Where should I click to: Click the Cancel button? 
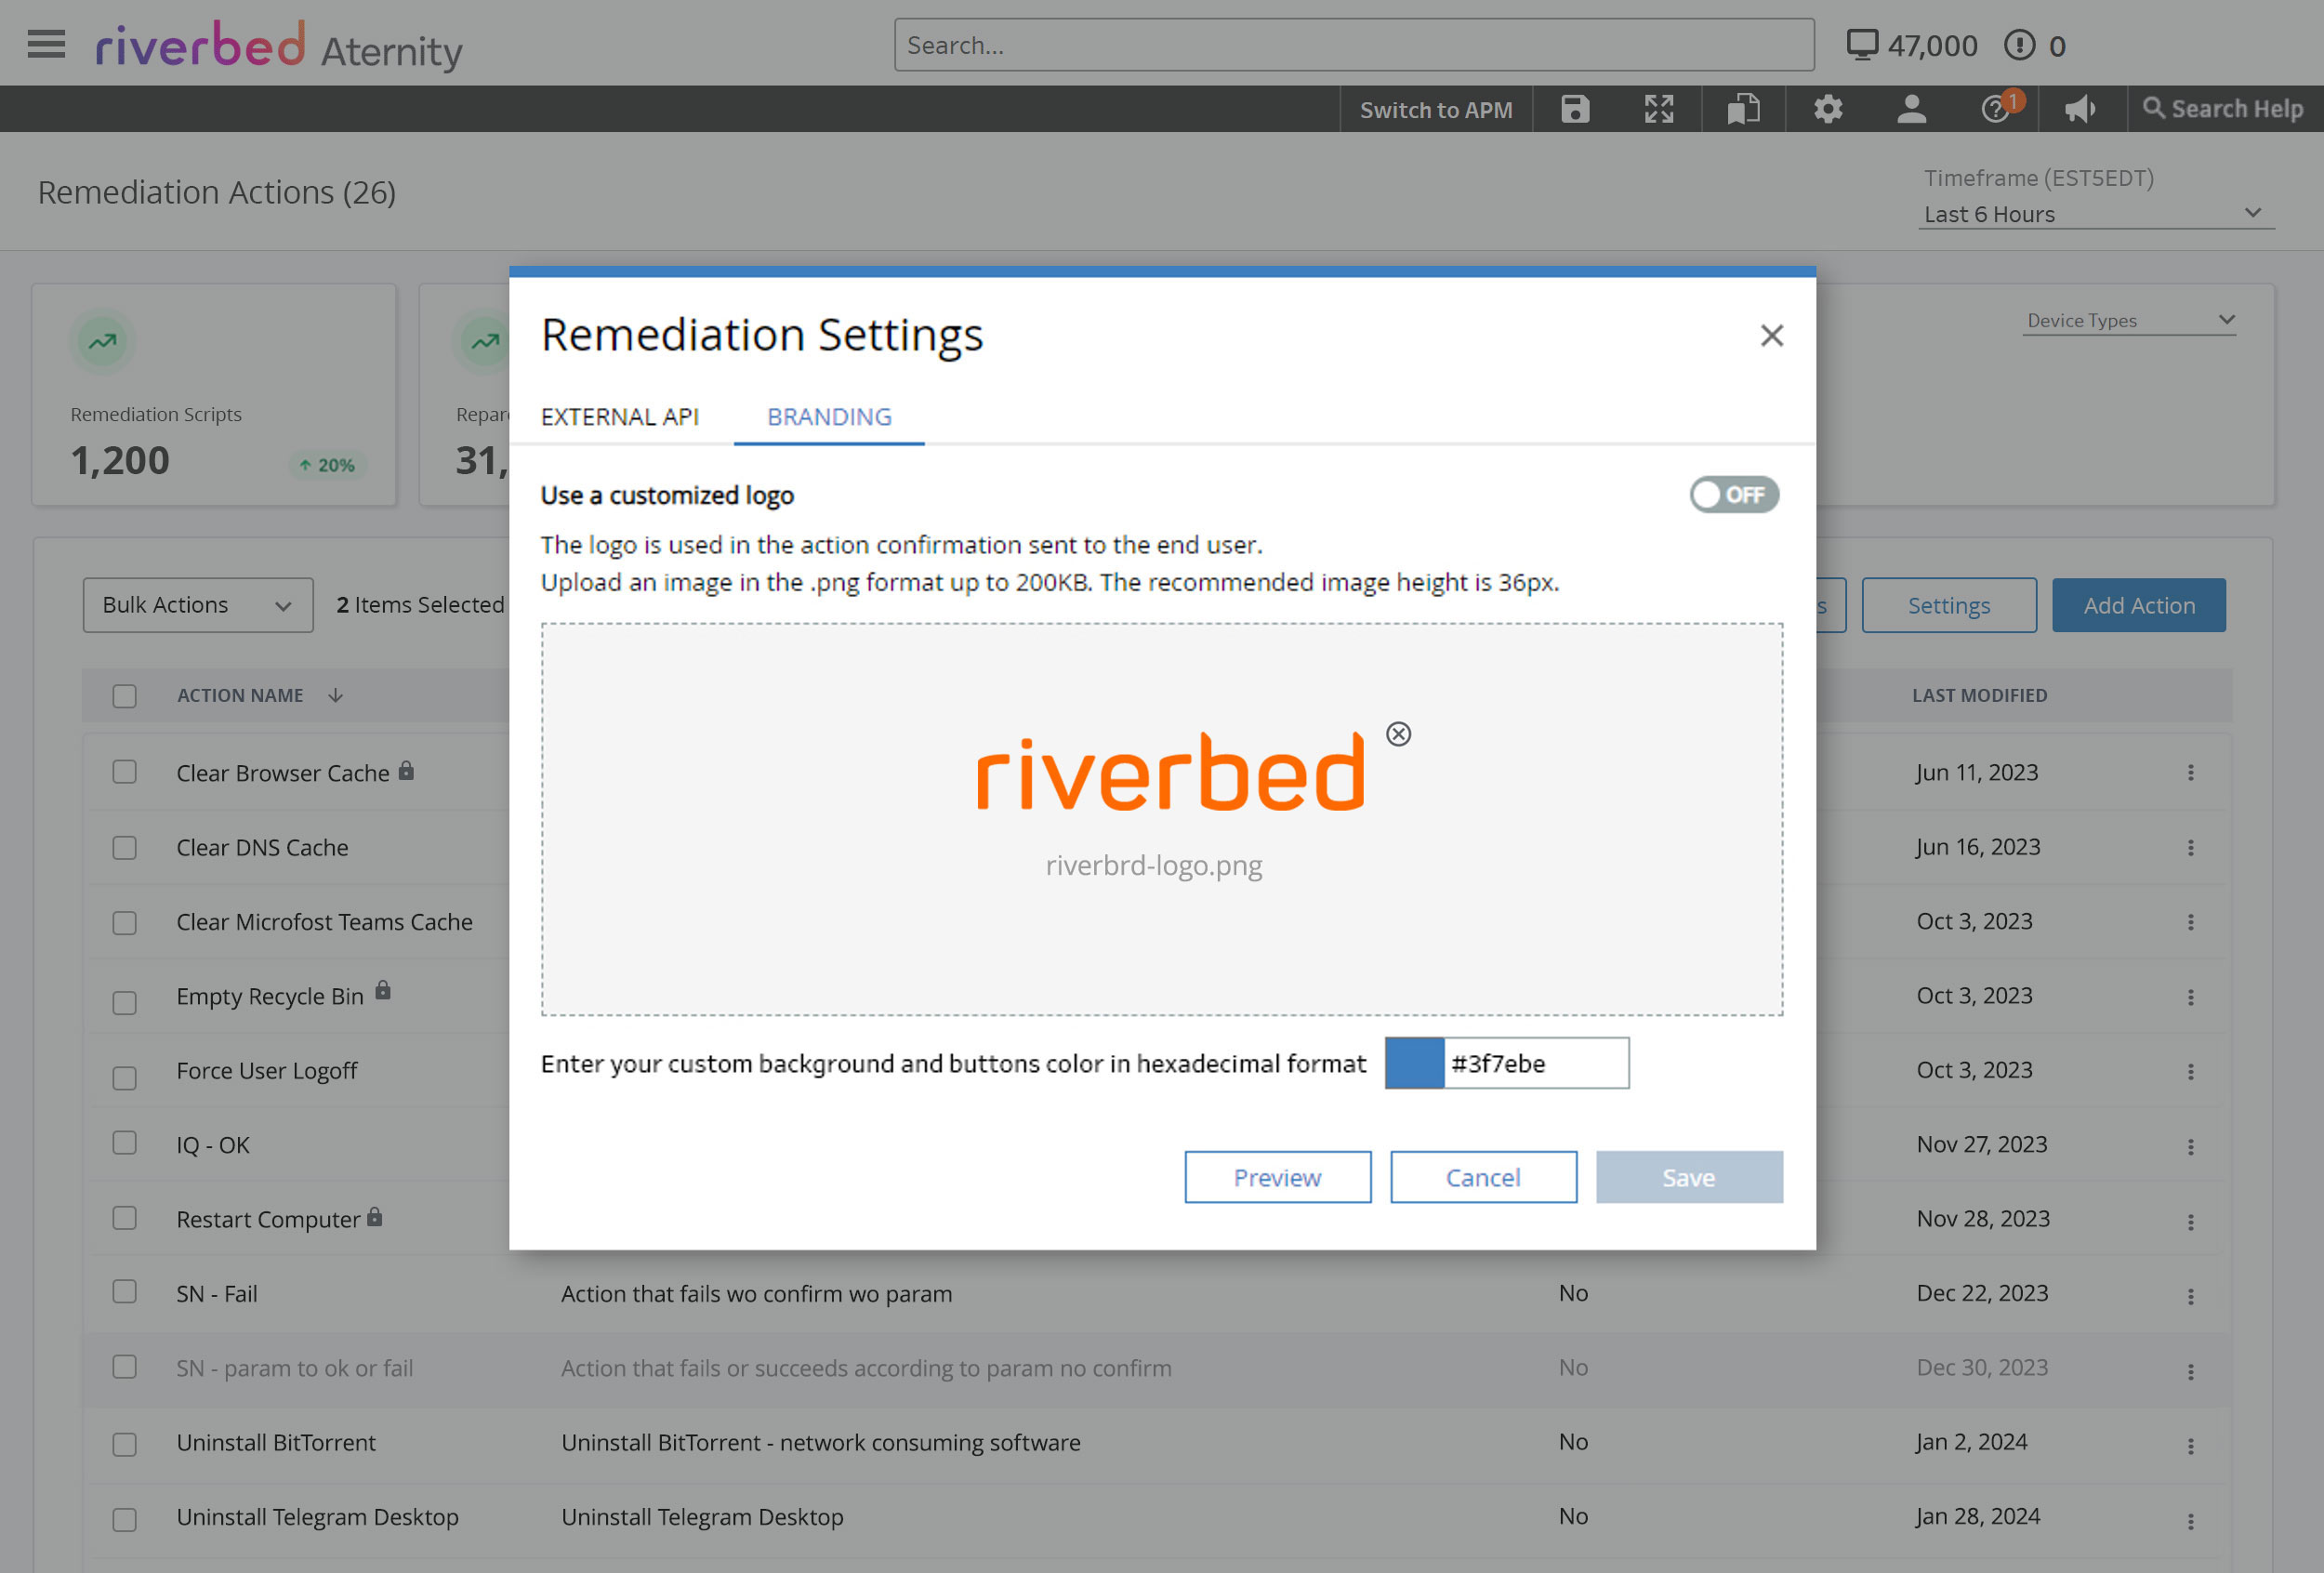click(x=1483, y=1177)
